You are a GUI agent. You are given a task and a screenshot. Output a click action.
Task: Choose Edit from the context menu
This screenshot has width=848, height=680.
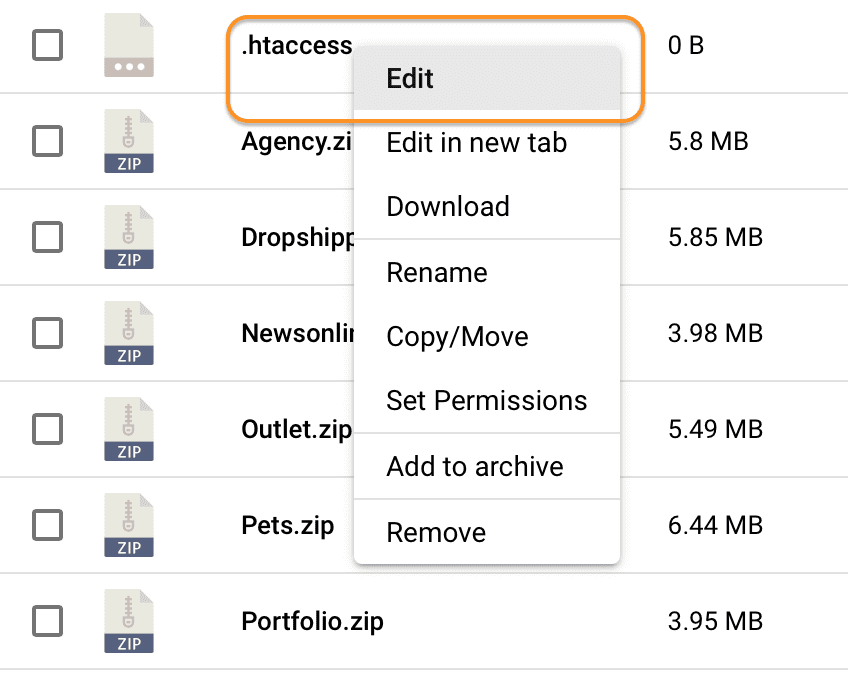pos(410,79)
